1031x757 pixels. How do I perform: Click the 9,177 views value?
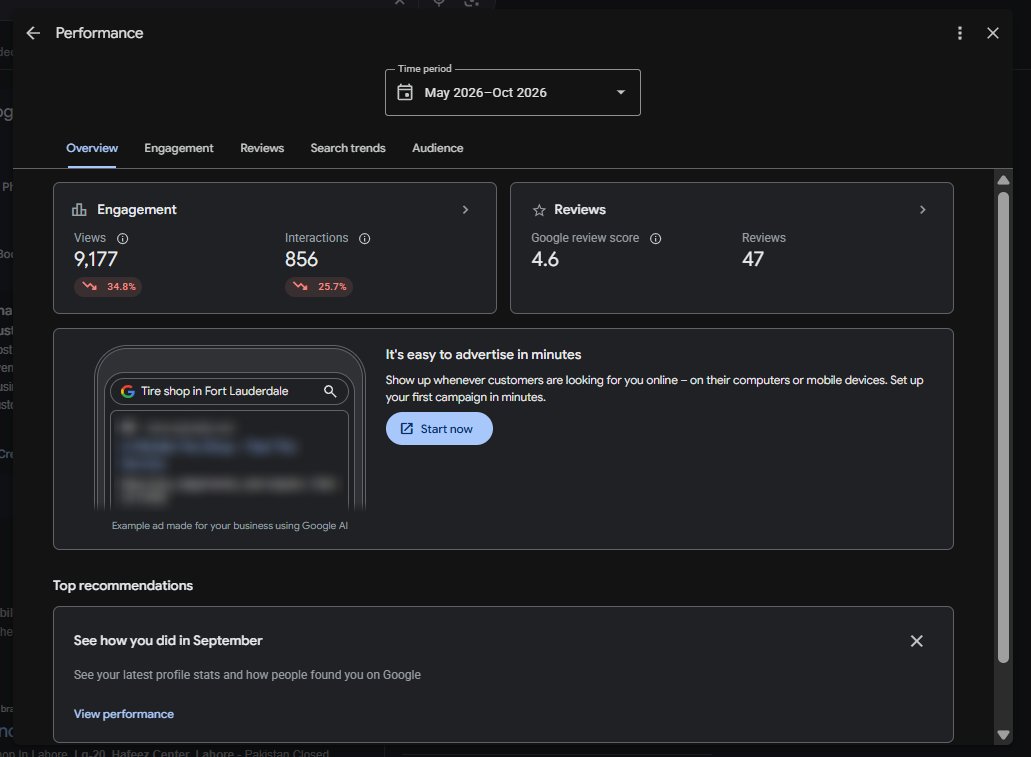point(95,259)
